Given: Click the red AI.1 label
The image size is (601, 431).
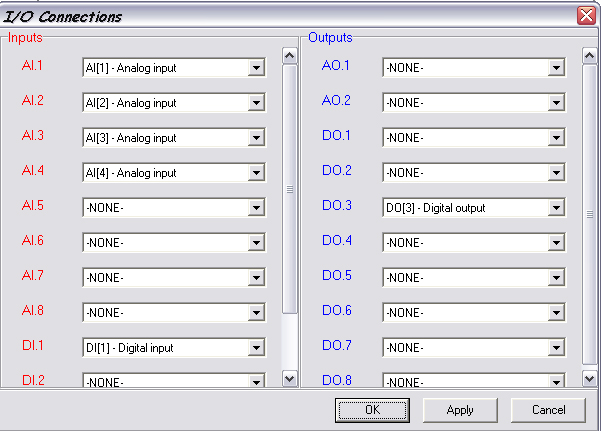Looking at the screenshot, I should coord(32,66).
